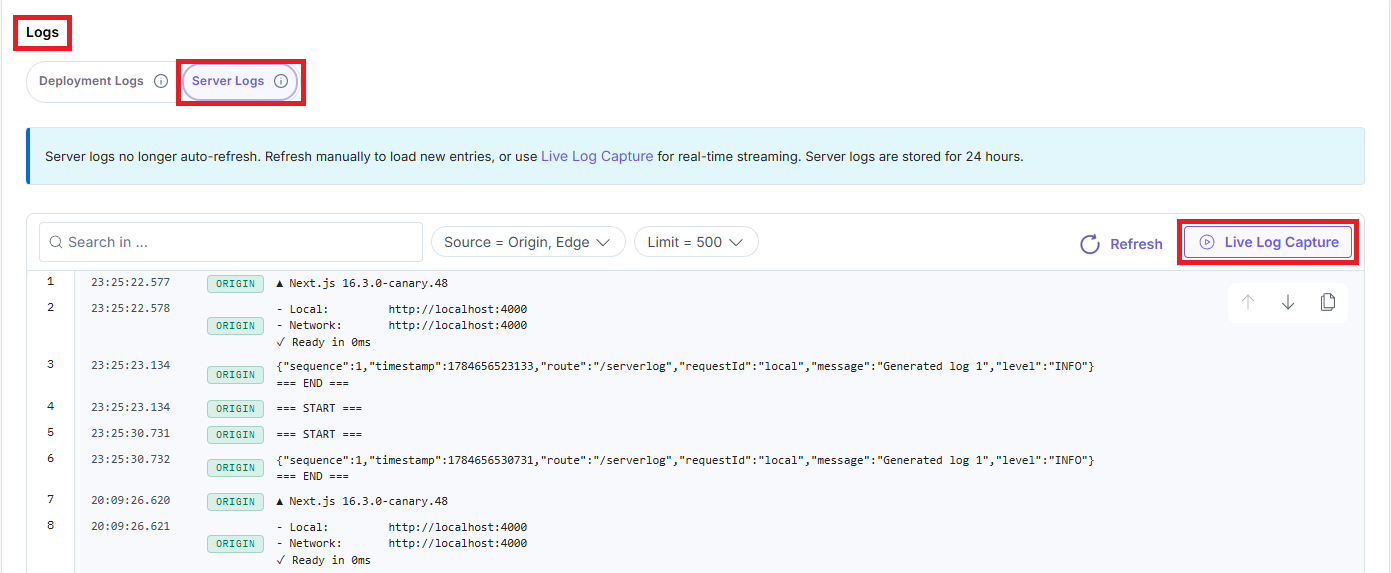Click the timestamp 20:09:26.621

[130, 526]
